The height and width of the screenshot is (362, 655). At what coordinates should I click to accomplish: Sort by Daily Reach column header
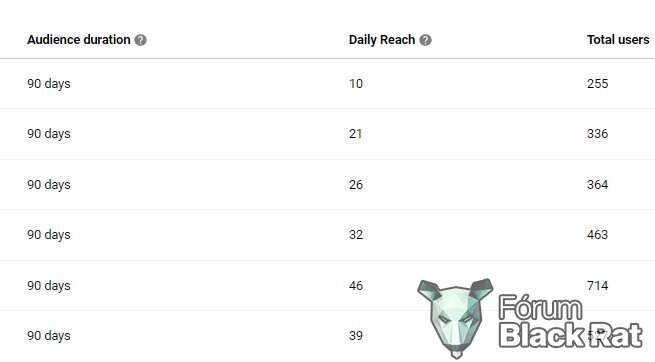[382, 40]
